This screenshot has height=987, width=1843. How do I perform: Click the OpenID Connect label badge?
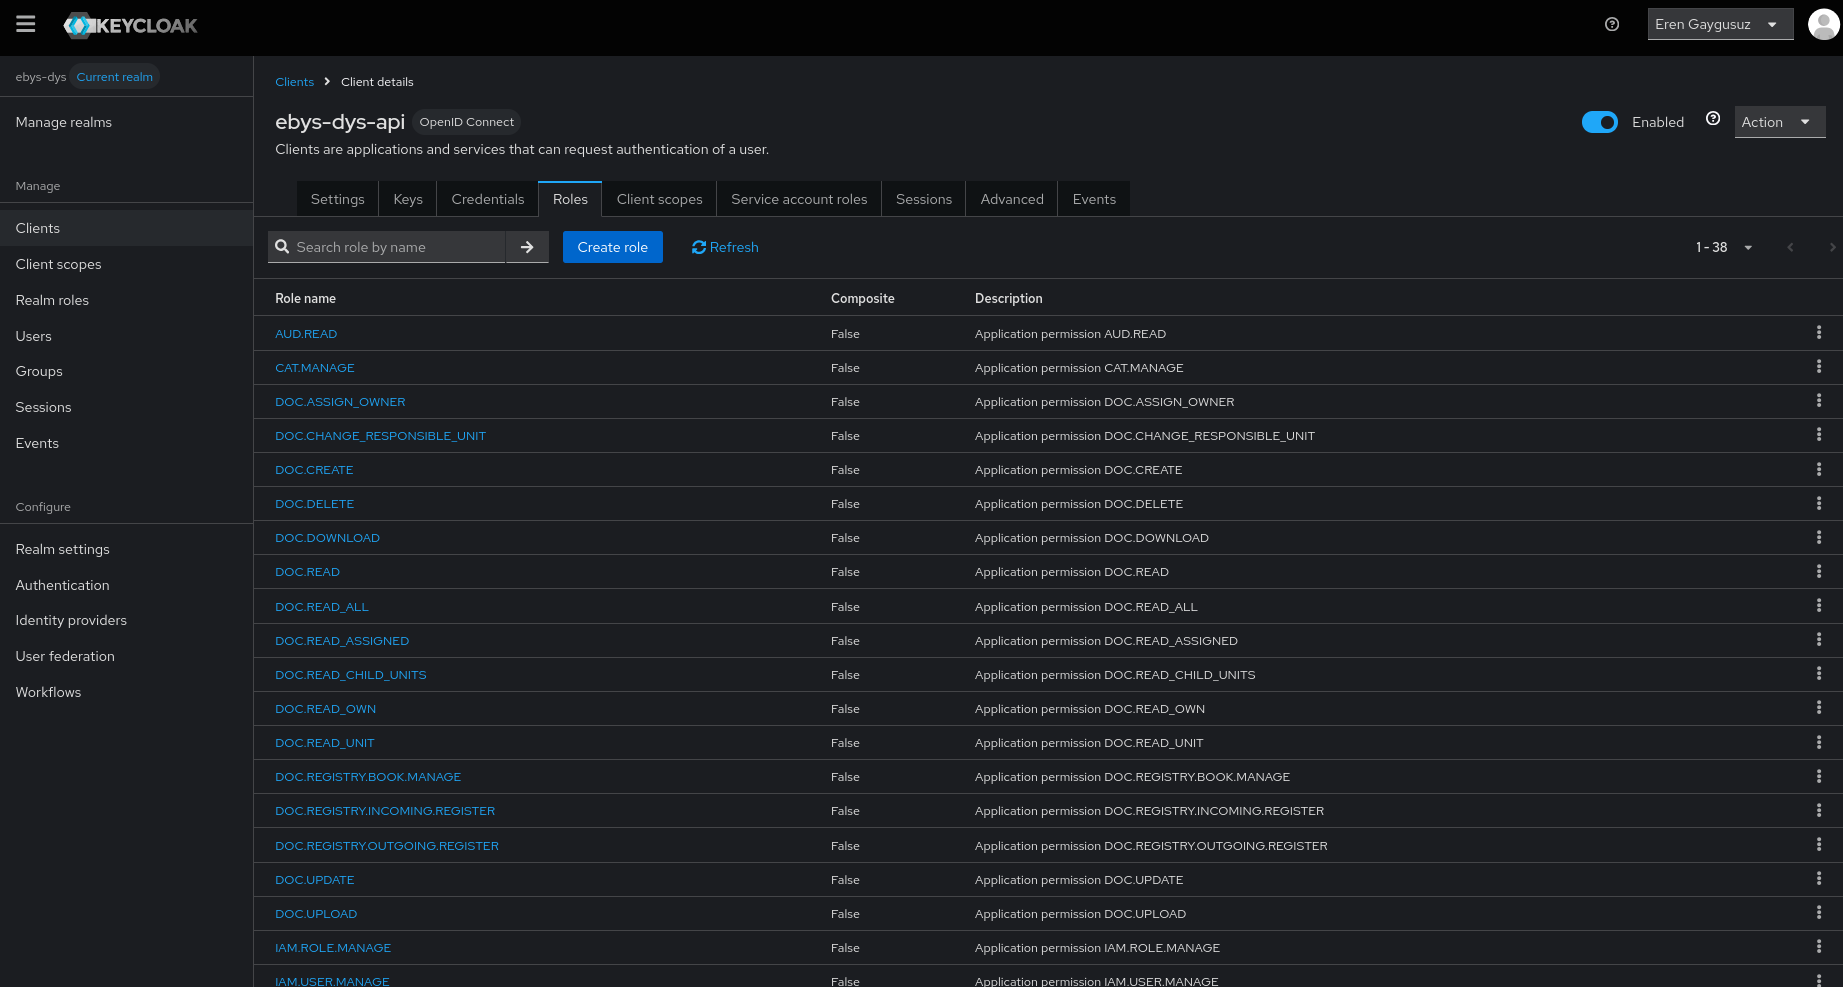466,122
